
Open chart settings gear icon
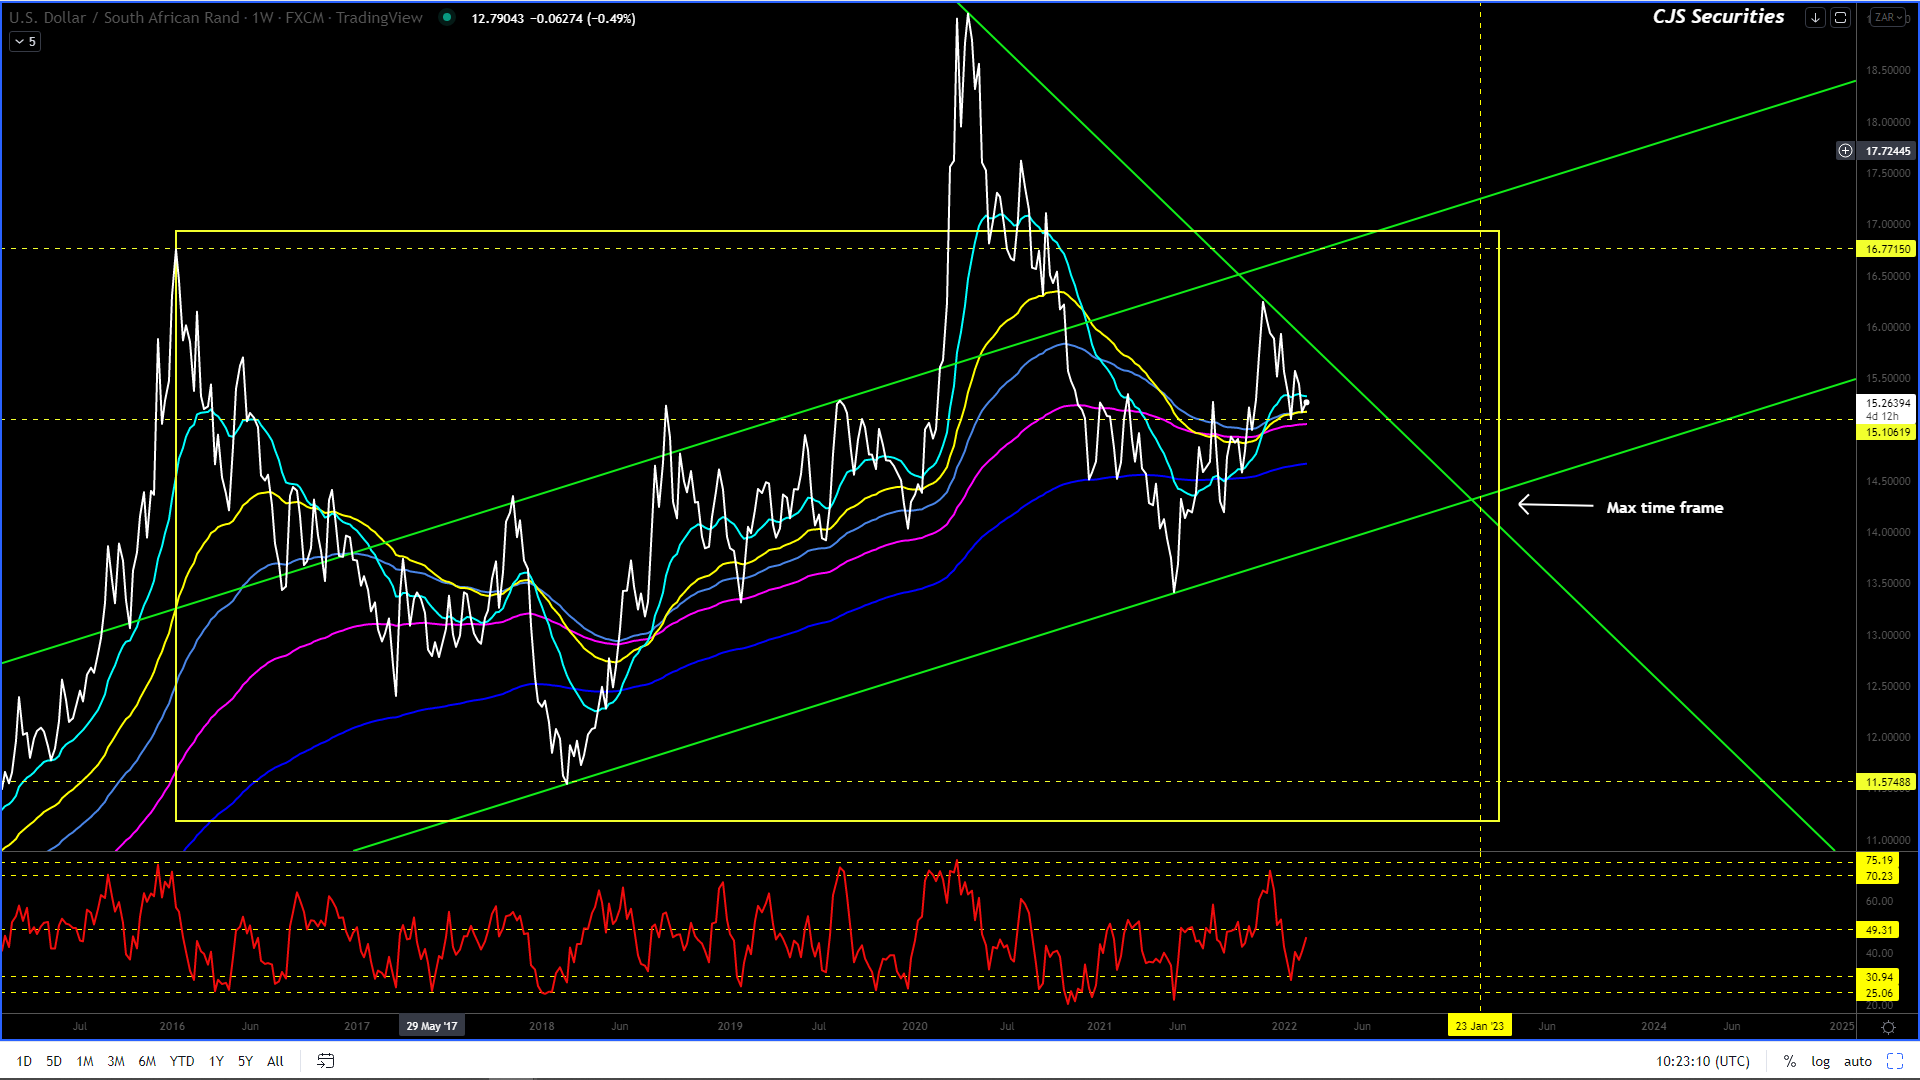pos(1888,1027)
